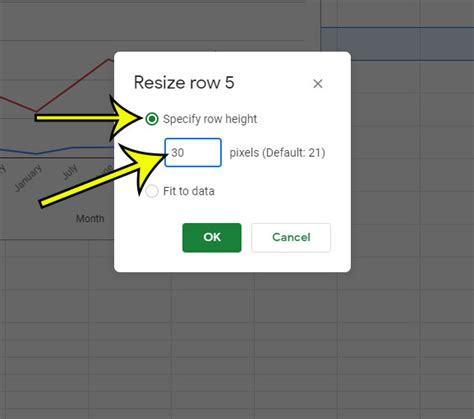Click the Specify row height label text

pos(210,119)
